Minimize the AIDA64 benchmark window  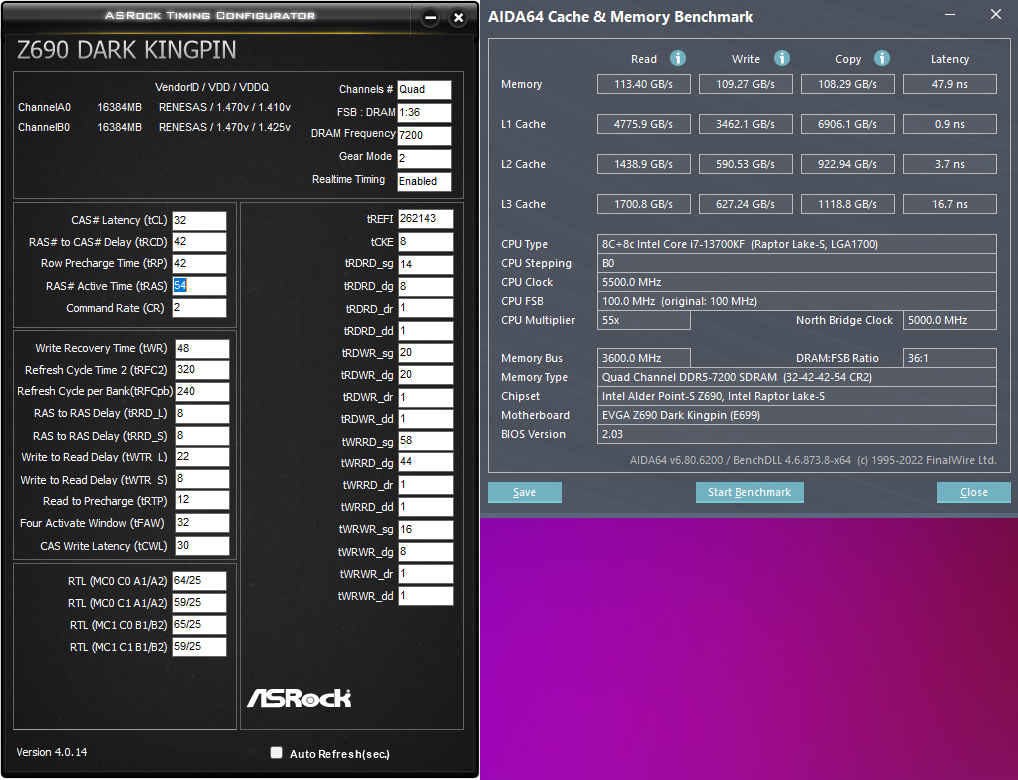(x=949, y=14)
